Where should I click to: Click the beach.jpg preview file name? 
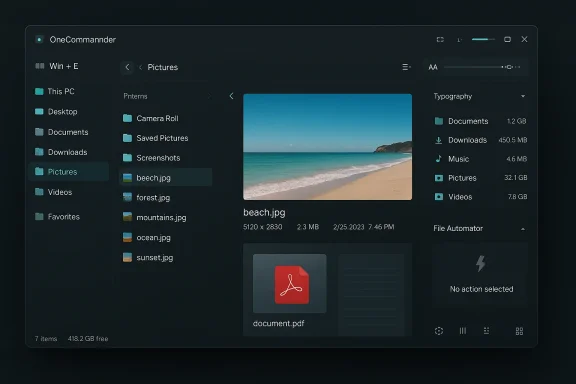[264, 212]
